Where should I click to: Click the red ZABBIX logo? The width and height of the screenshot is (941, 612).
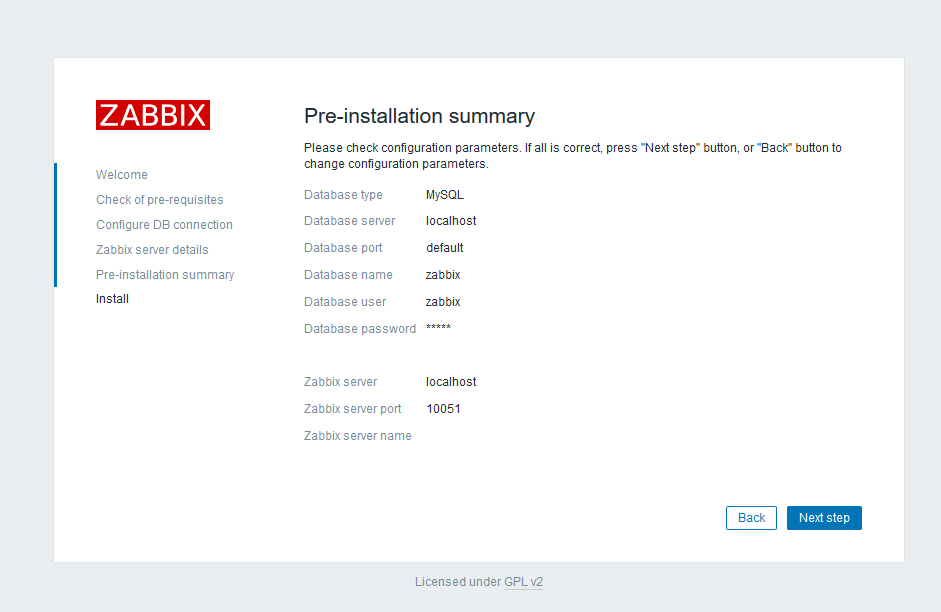153,115
